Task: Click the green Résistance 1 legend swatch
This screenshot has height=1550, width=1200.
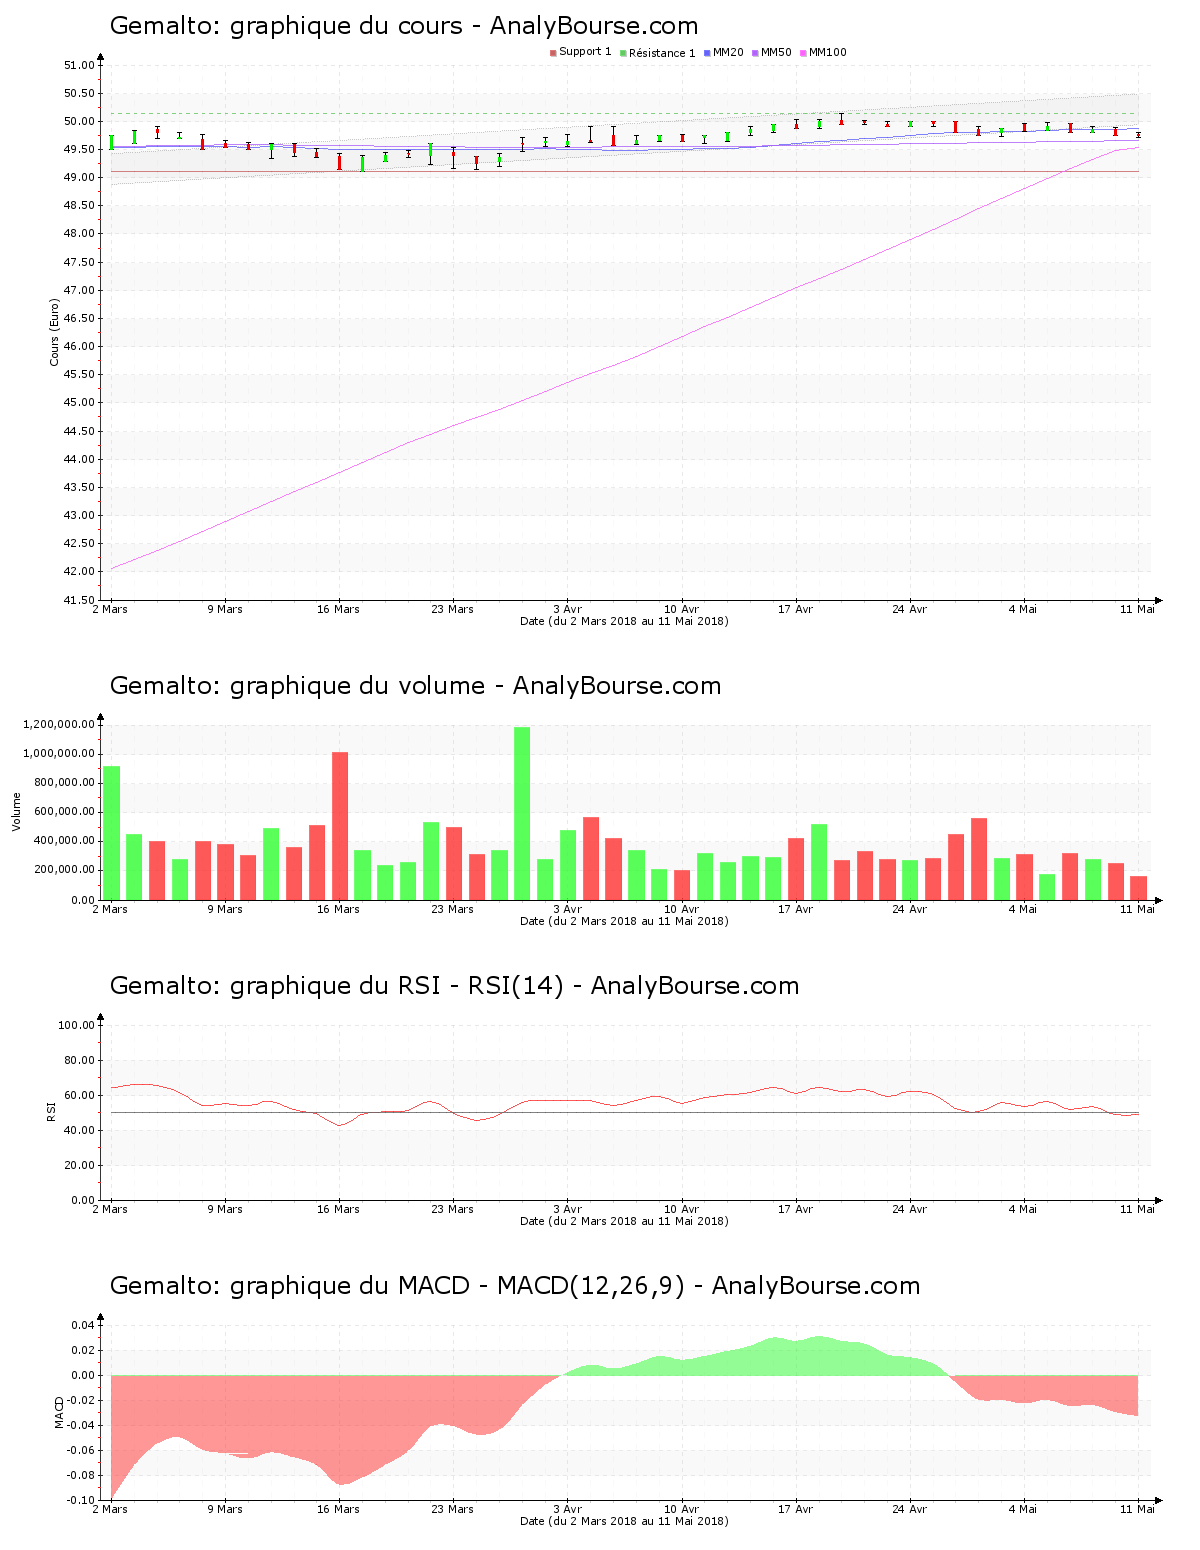Action: tap(623, 53)
